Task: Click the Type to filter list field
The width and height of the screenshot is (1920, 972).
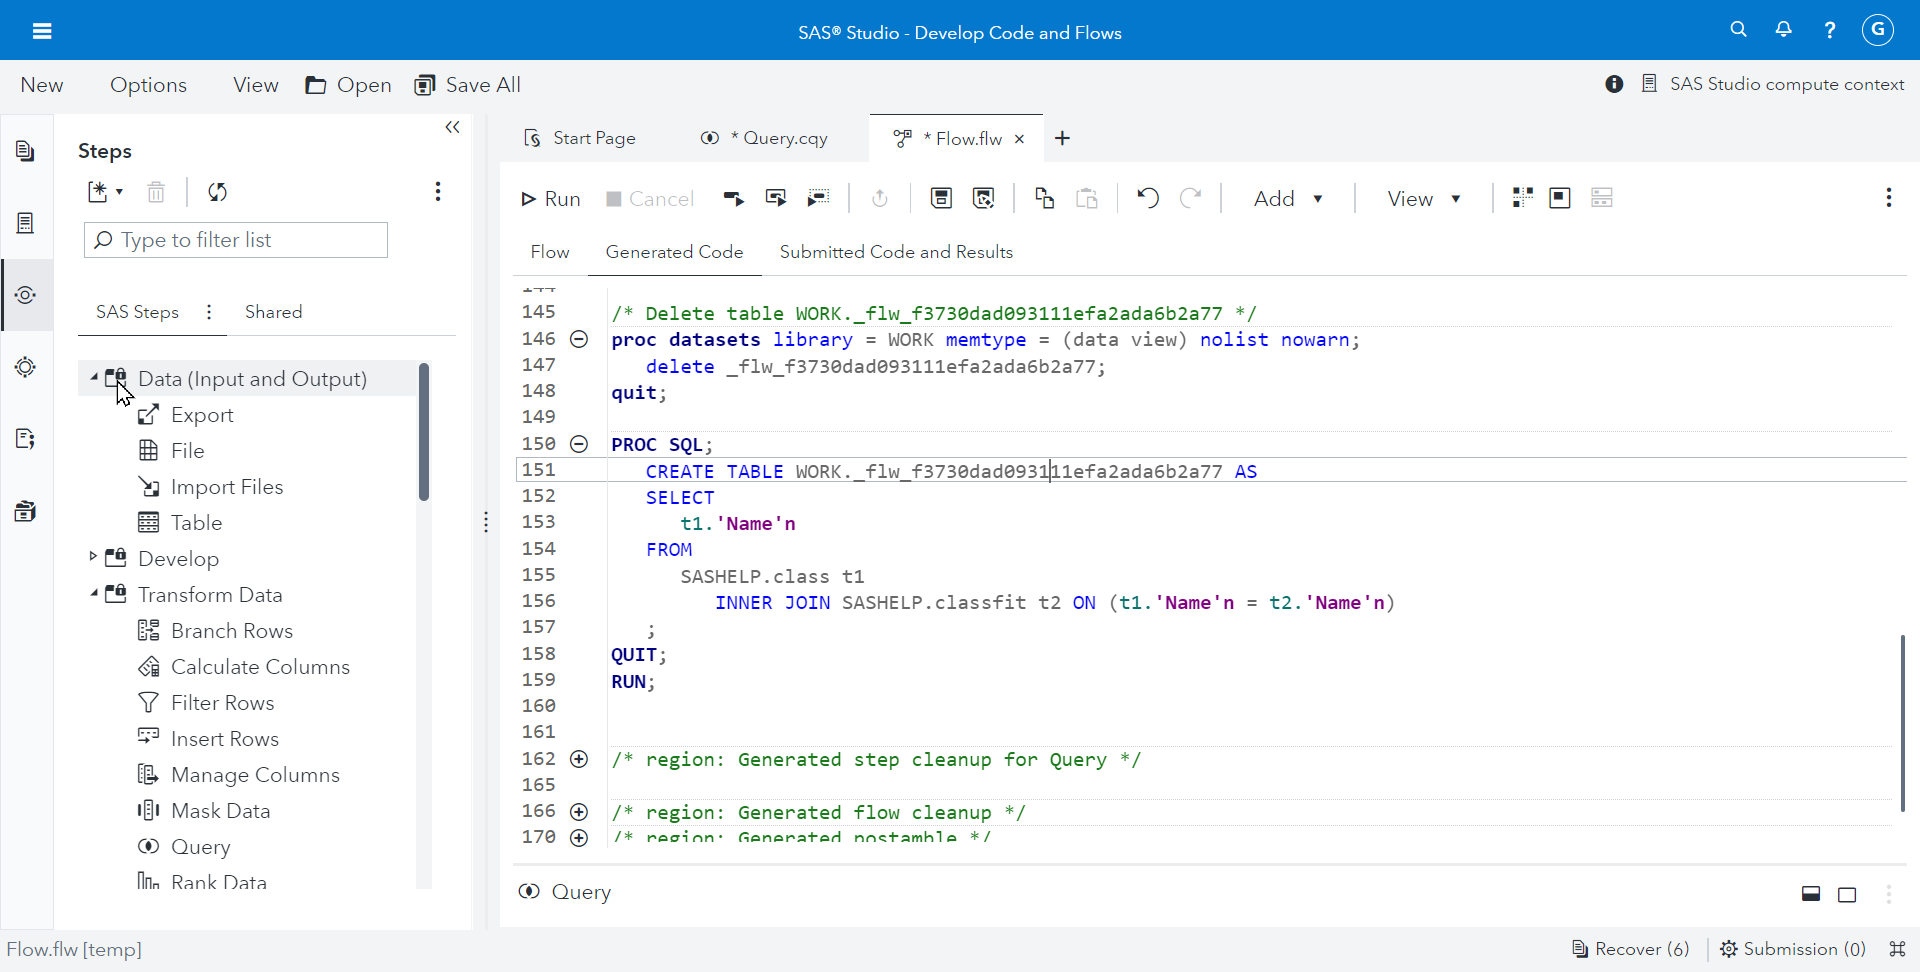Action: coord(235,240)
